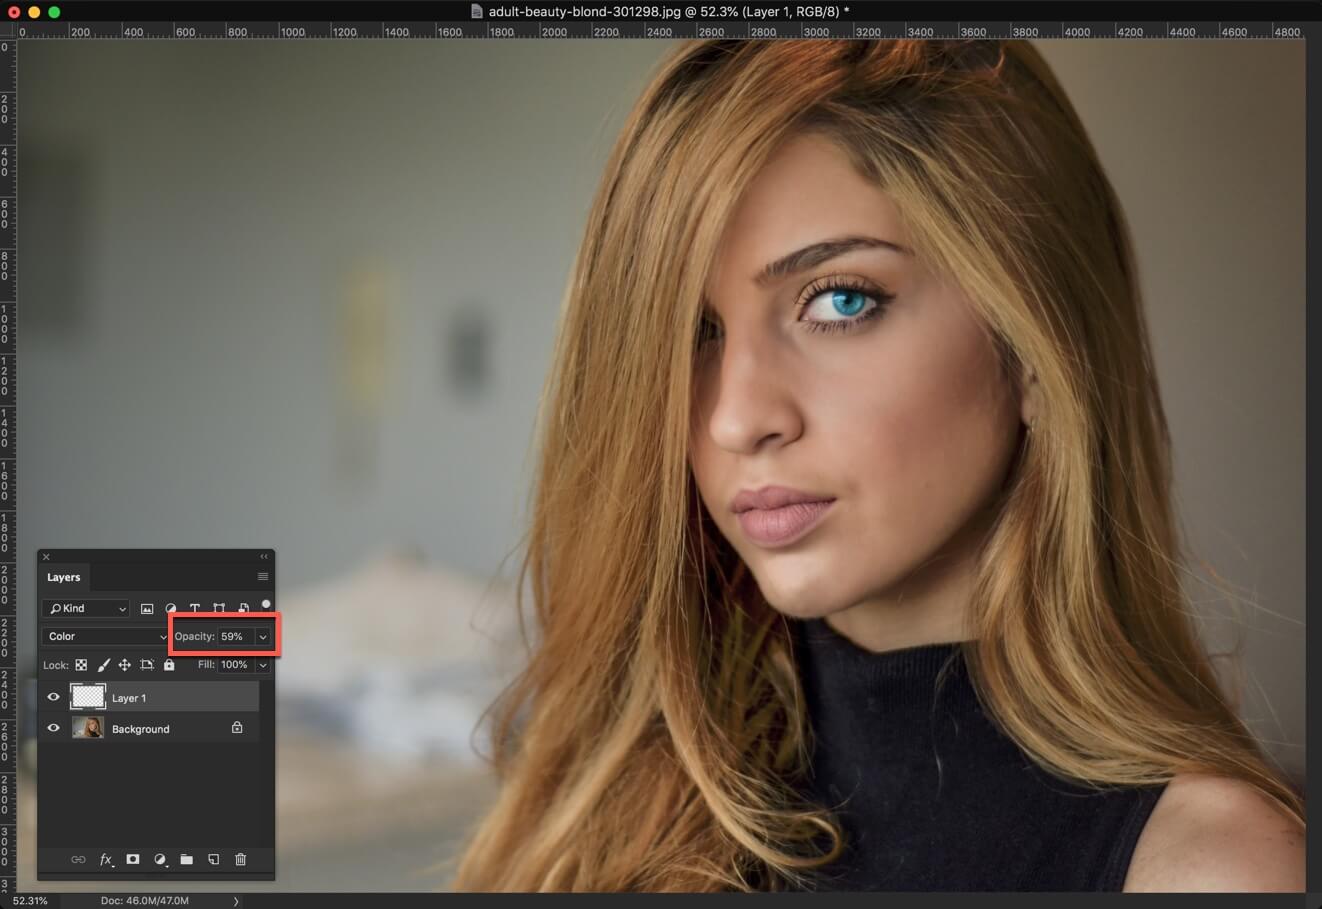Hide the Background layer eye icon
The width and height of the screenshot is (1322, 909).
tap(54, 728)
